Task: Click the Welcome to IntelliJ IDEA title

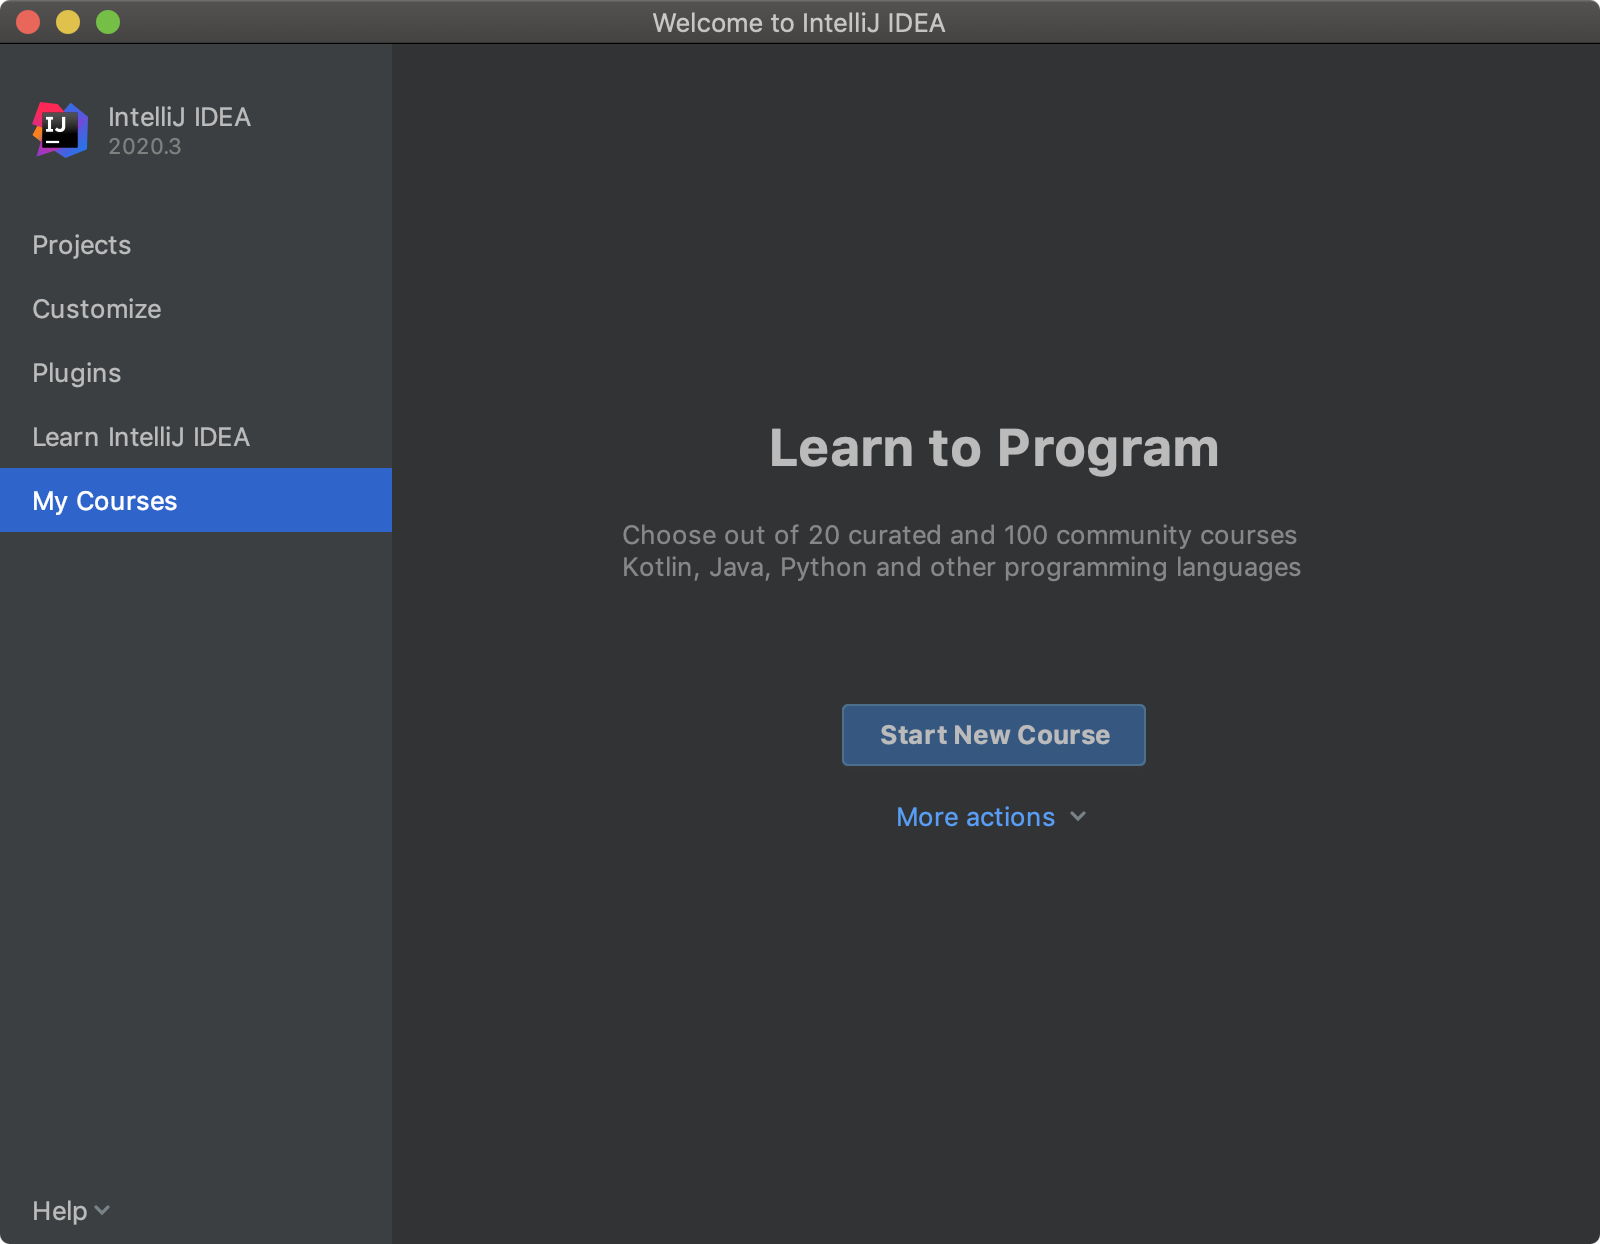Action: pos(799,23)
